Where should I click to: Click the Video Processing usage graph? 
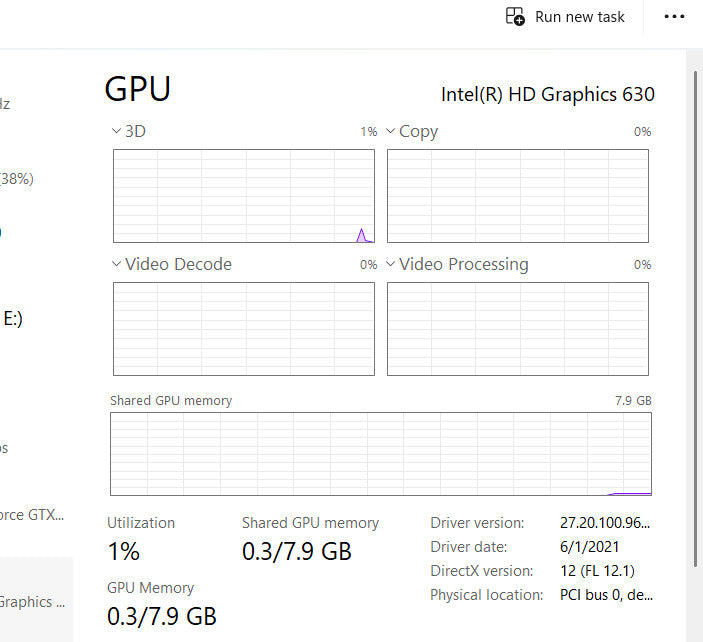517,329
